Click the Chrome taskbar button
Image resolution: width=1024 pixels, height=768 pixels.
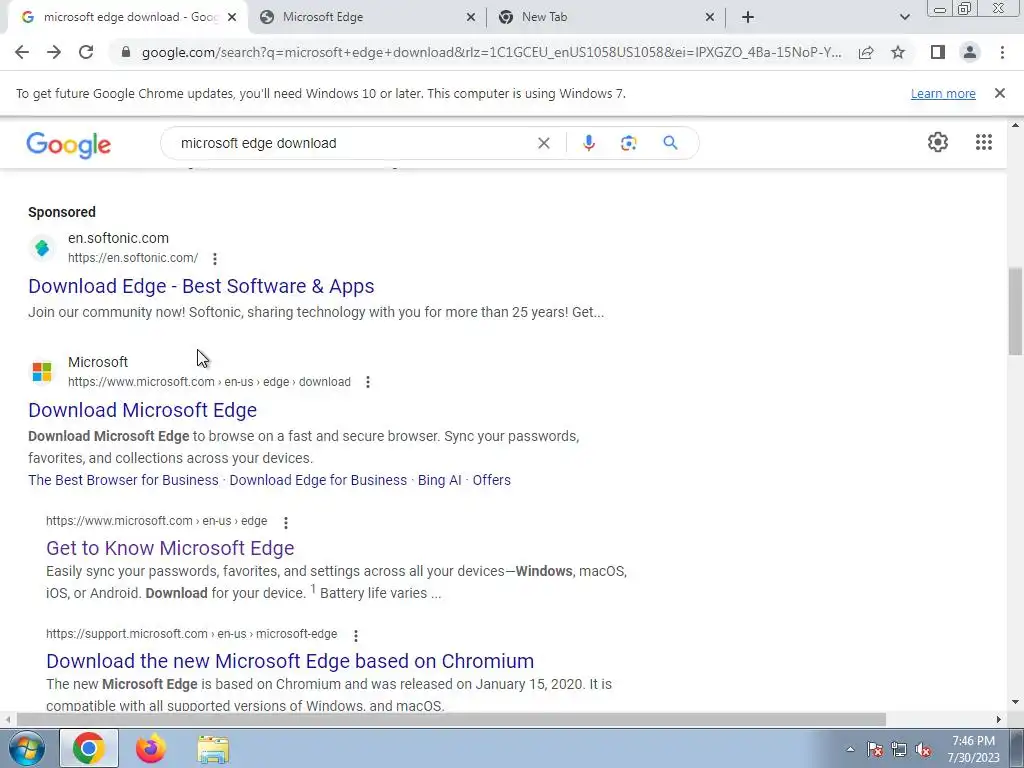(x=89, y=748)
